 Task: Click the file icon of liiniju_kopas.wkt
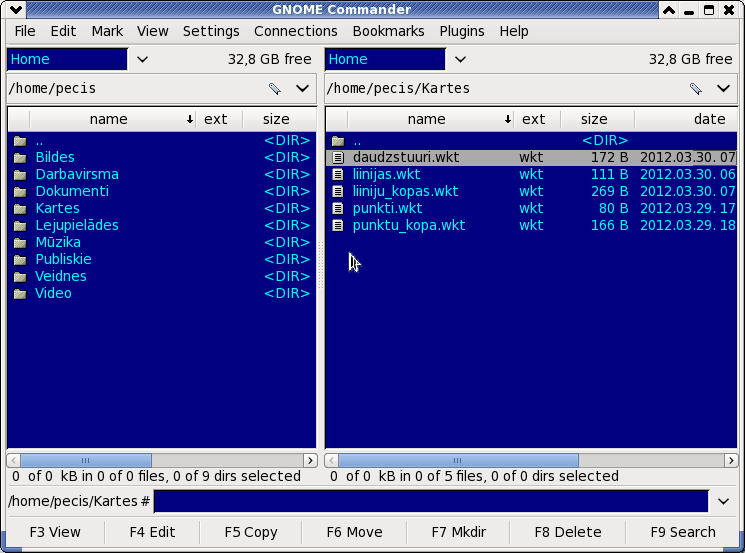pos(338,191)
